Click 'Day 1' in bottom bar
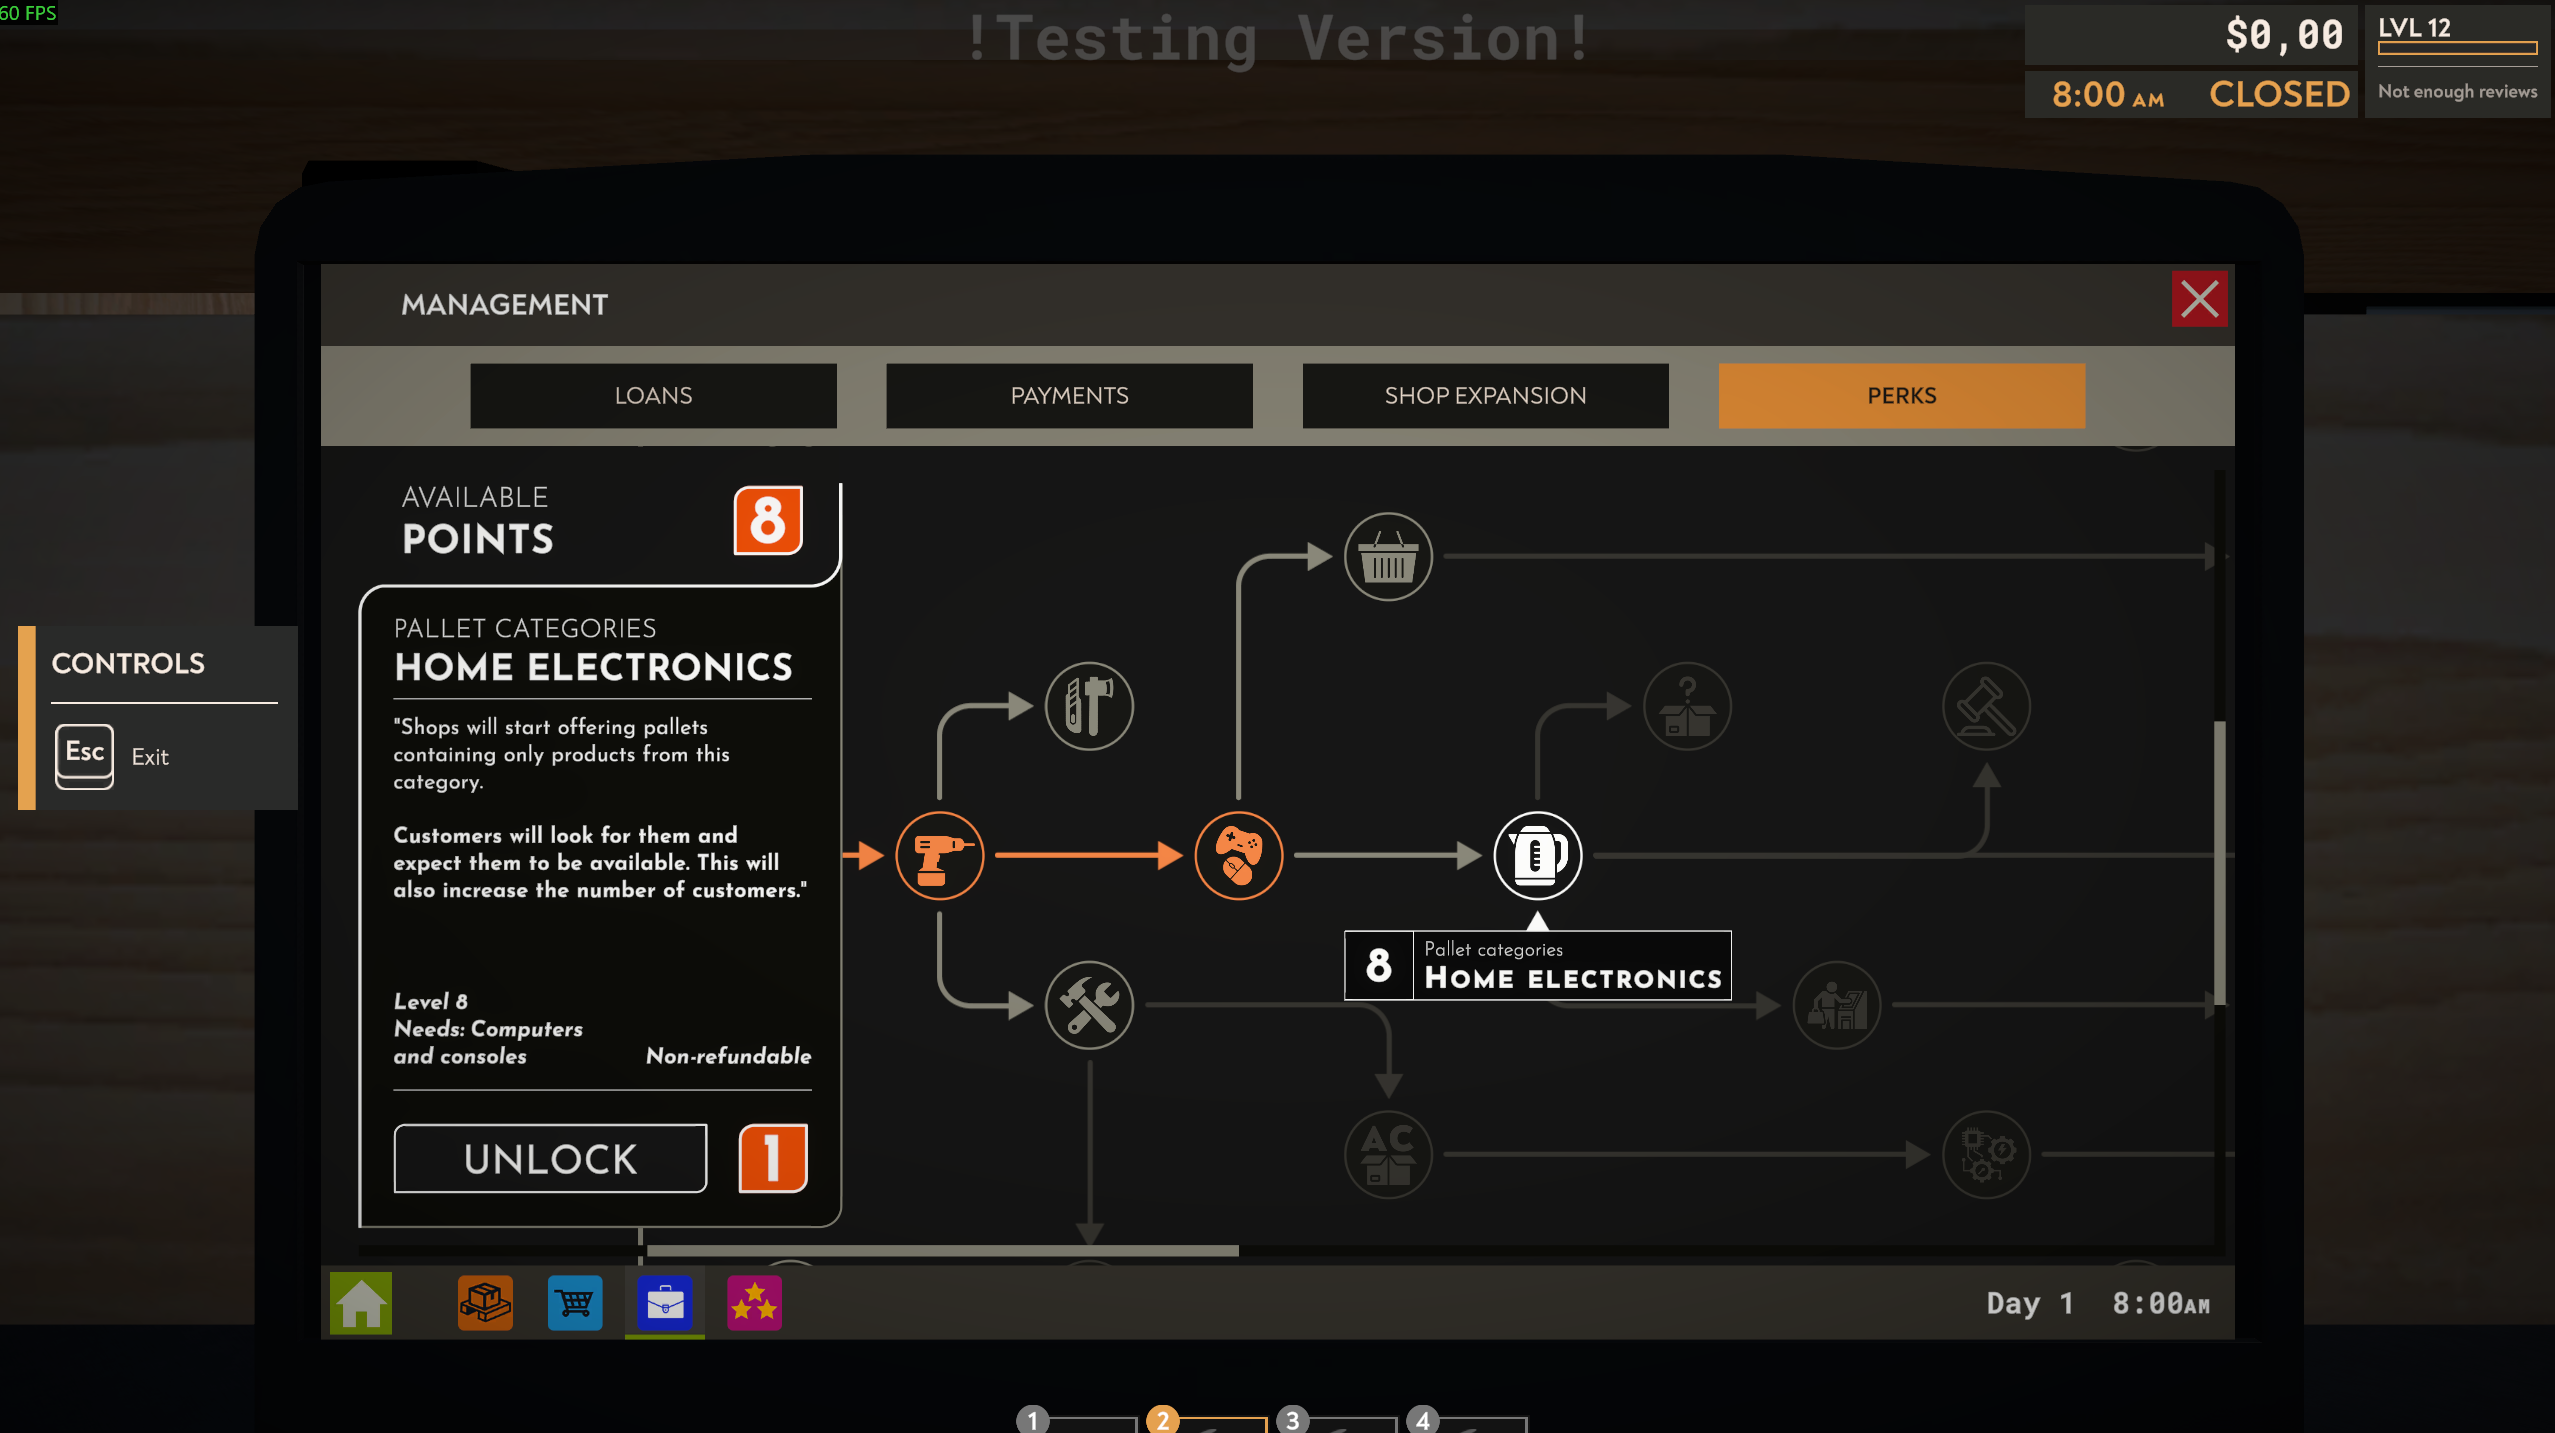2555x1433 pixels. [x=2029, y=1303]
